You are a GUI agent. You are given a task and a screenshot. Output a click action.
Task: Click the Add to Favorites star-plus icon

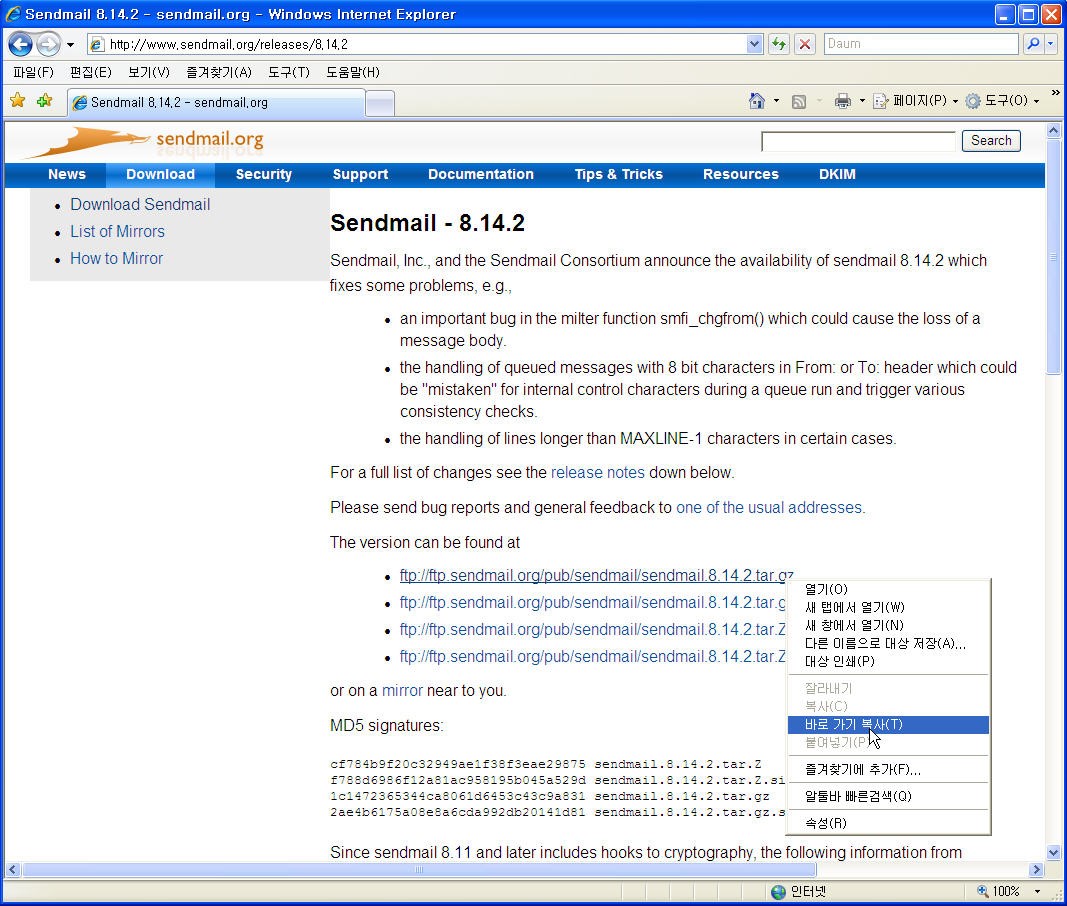[45, 101]
